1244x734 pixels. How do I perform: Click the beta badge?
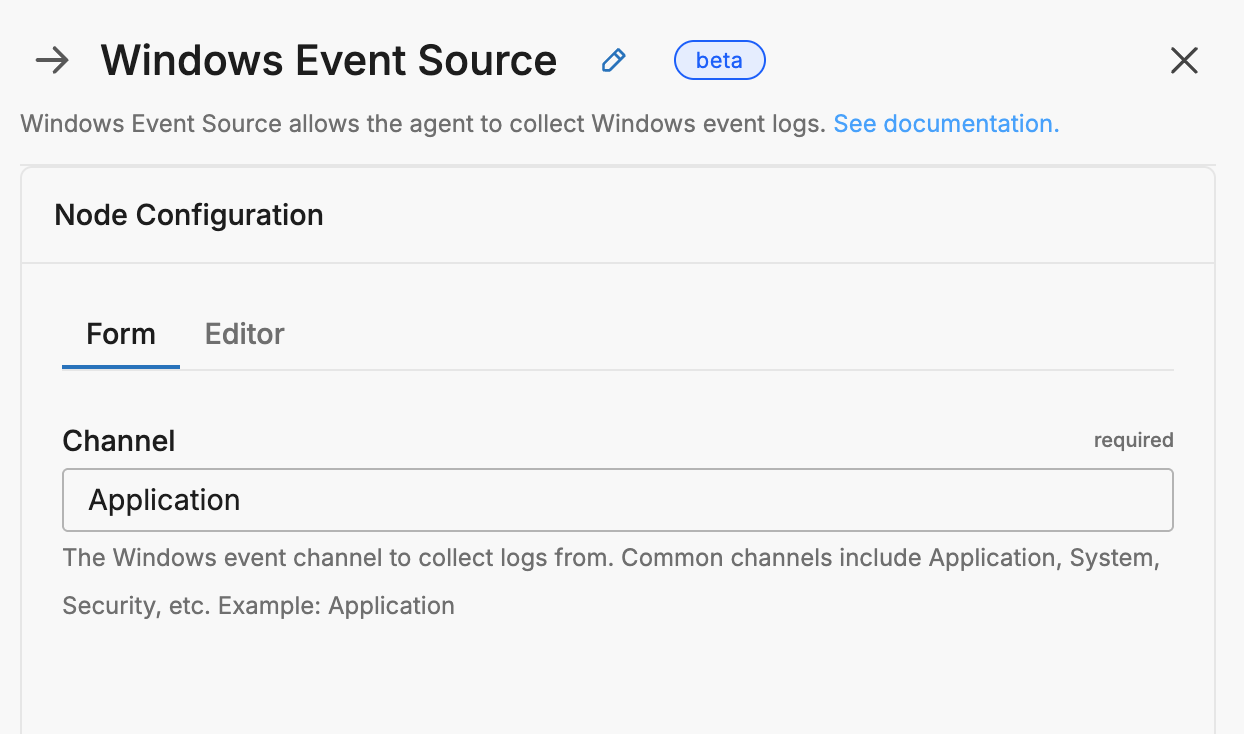click(x=720, y=60)
